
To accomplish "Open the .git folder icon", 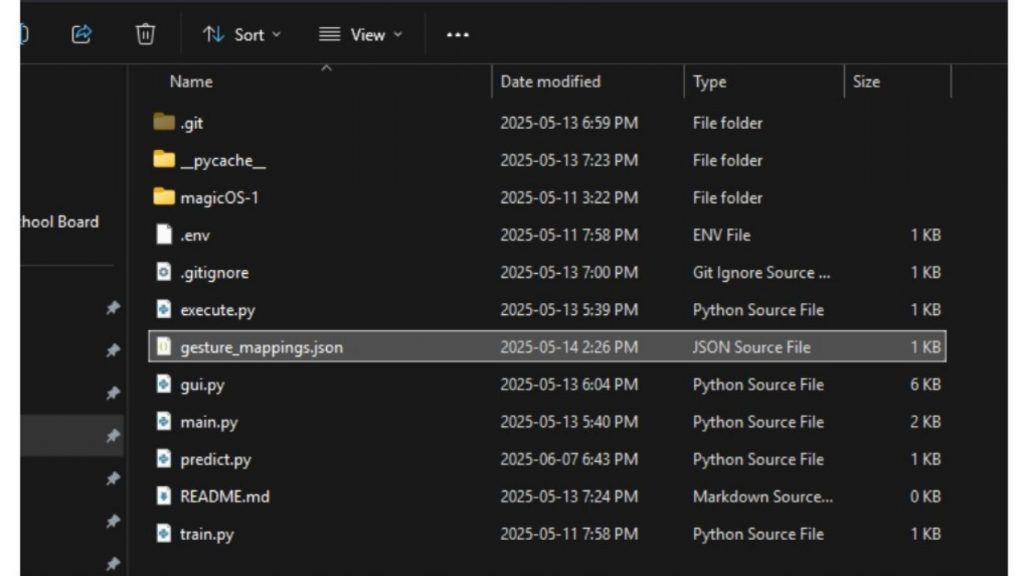I will (x=162, y=122).
